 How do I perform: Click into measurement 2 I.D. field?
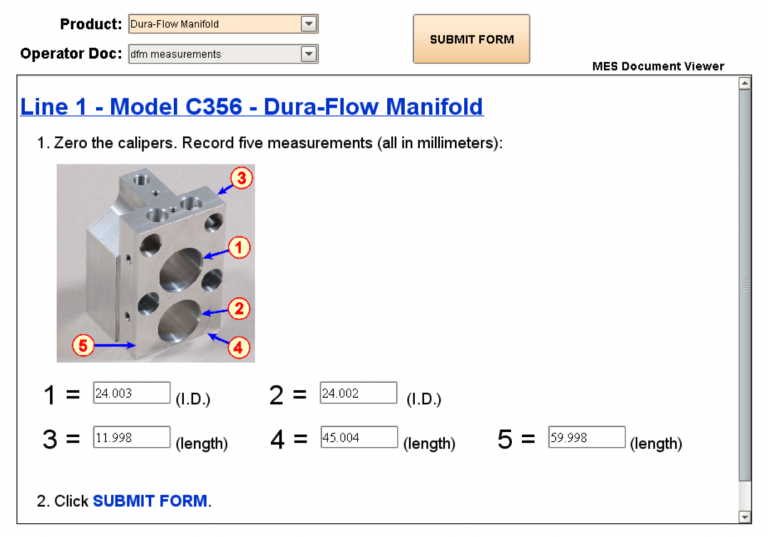358,394
